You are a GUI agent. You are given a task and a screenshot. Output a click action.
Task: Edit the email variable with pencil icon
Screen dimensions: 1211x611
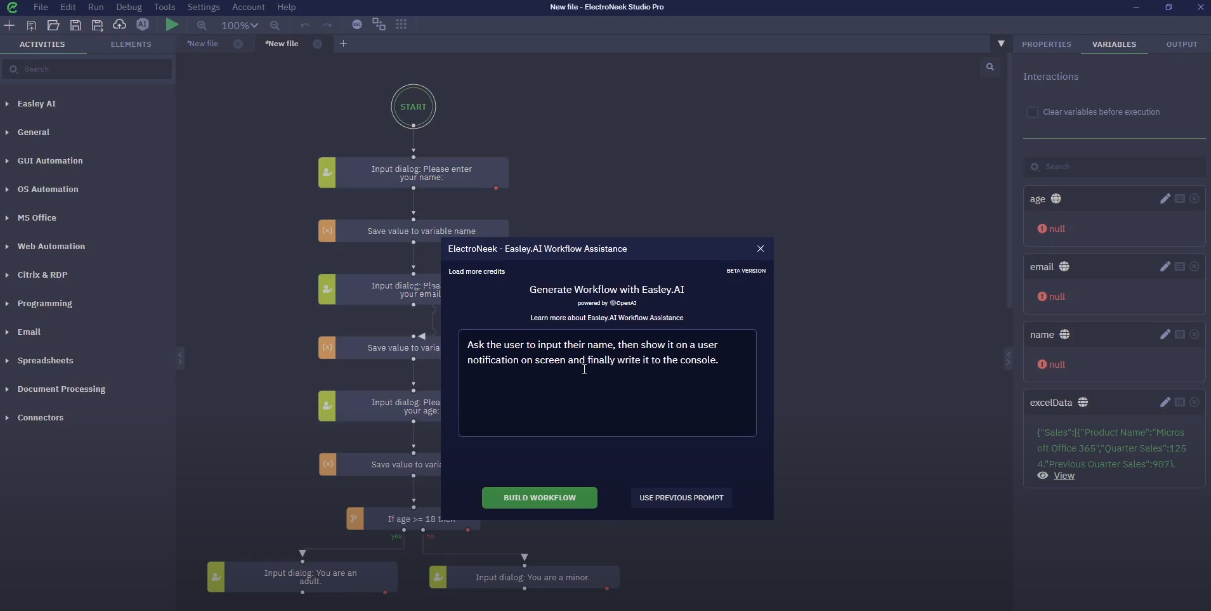click(1165, 267)
